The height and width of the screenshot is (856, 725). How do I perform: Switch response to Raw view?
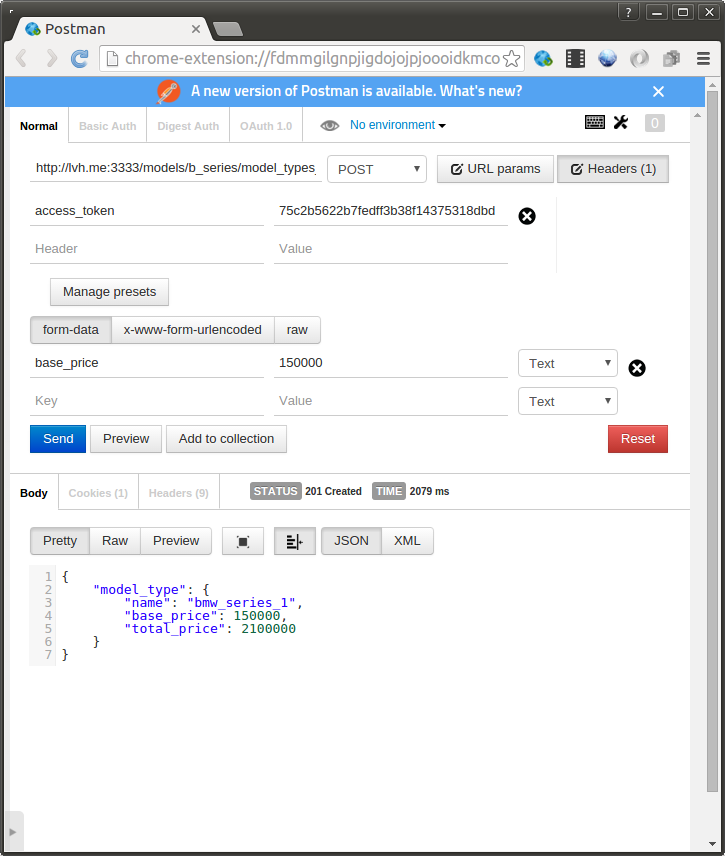(x=115, y=541)
